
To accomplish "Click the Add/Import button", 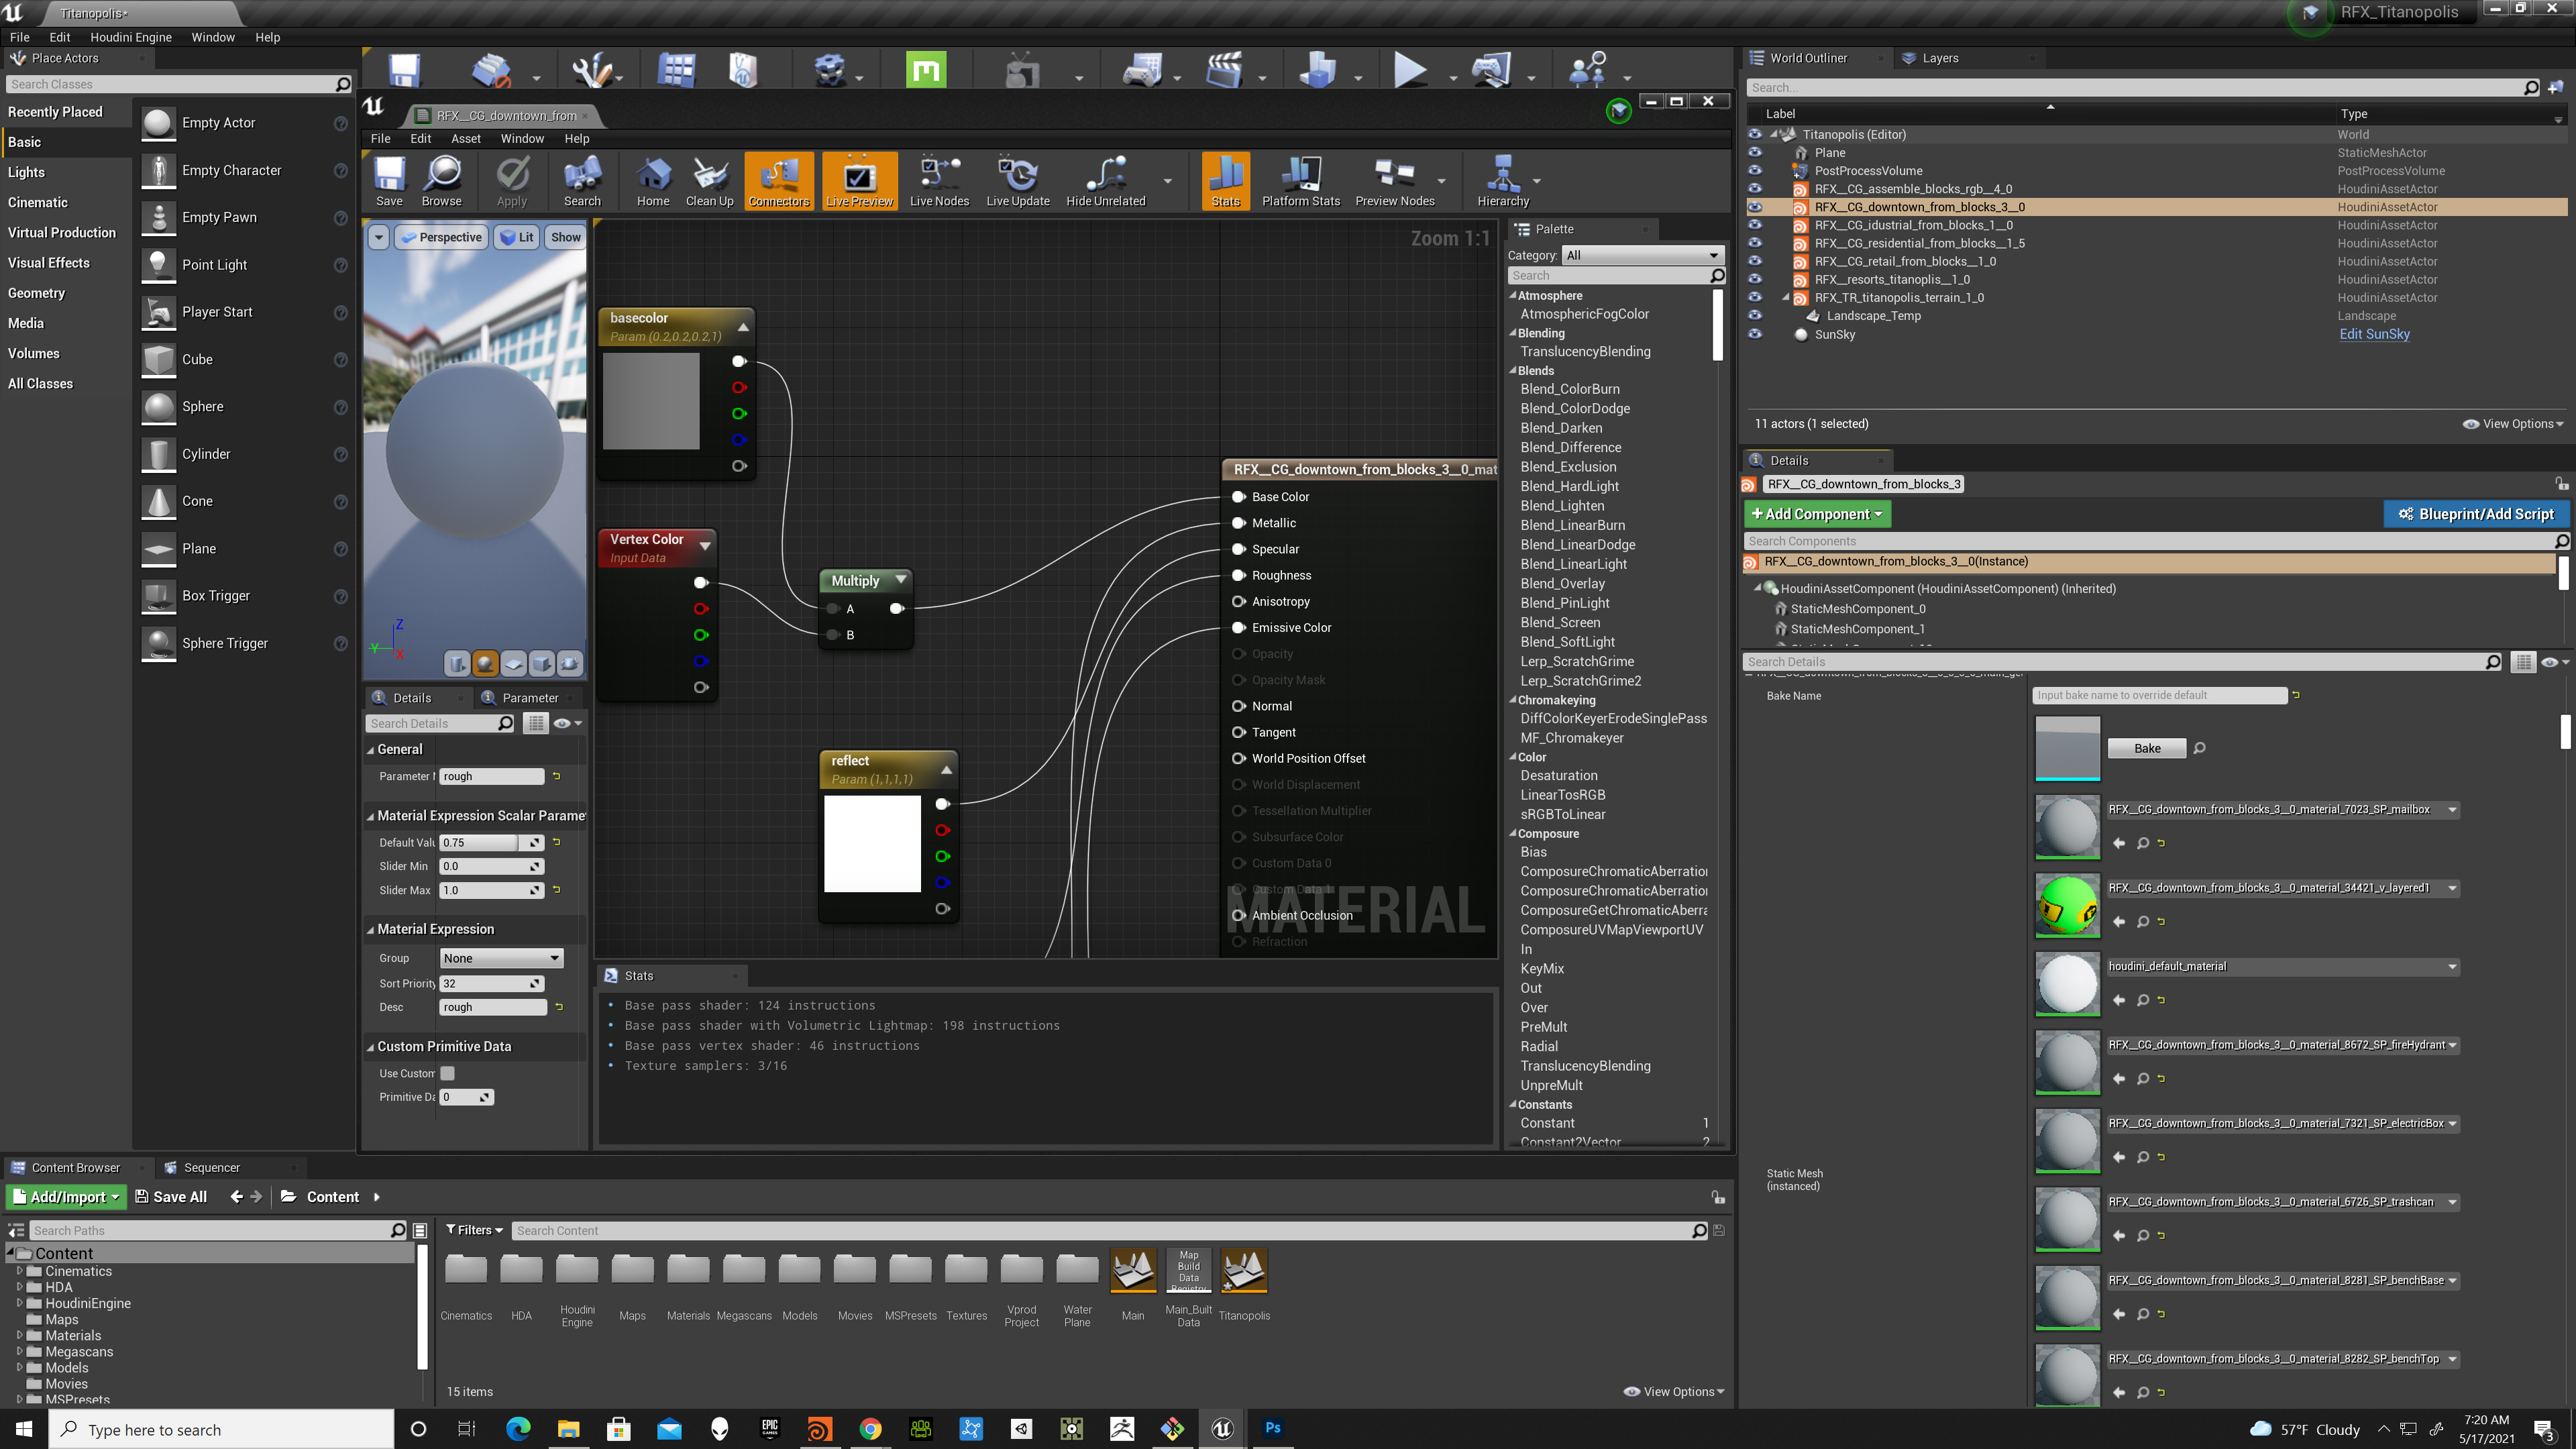I will [66, 1197].
